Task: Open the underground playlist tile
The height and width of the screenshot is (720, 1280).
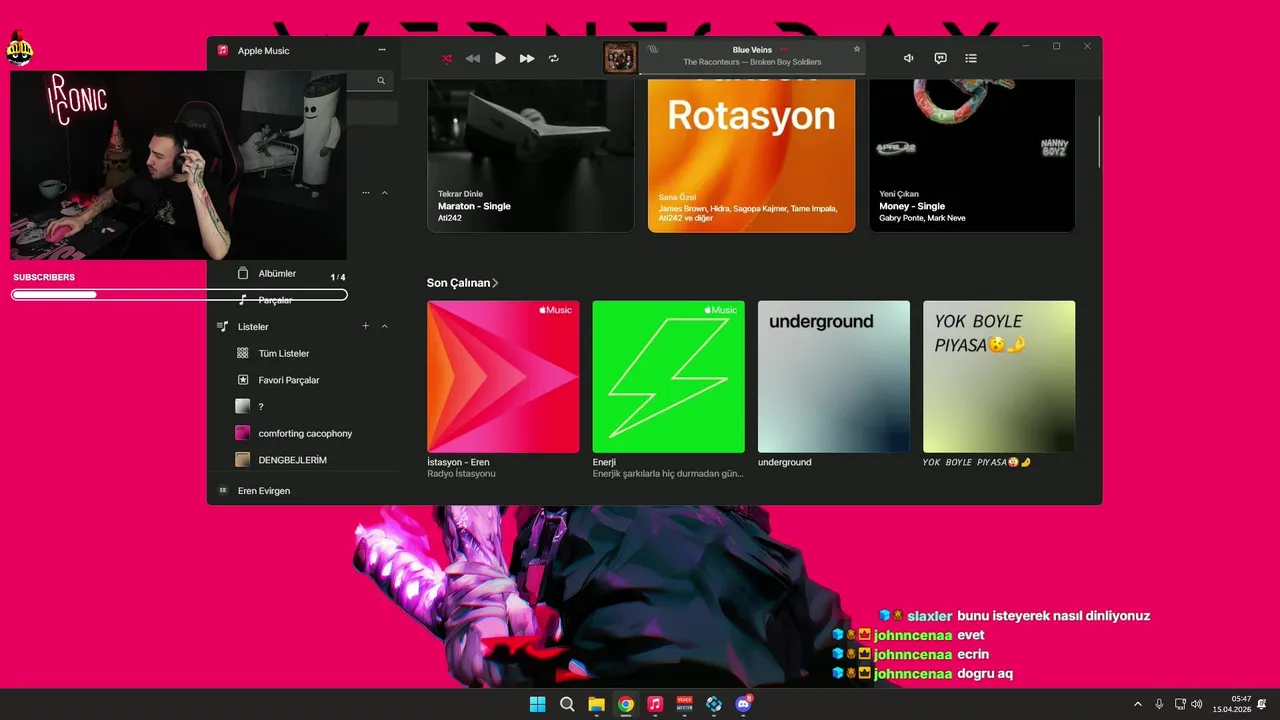Action: (834, 377)
